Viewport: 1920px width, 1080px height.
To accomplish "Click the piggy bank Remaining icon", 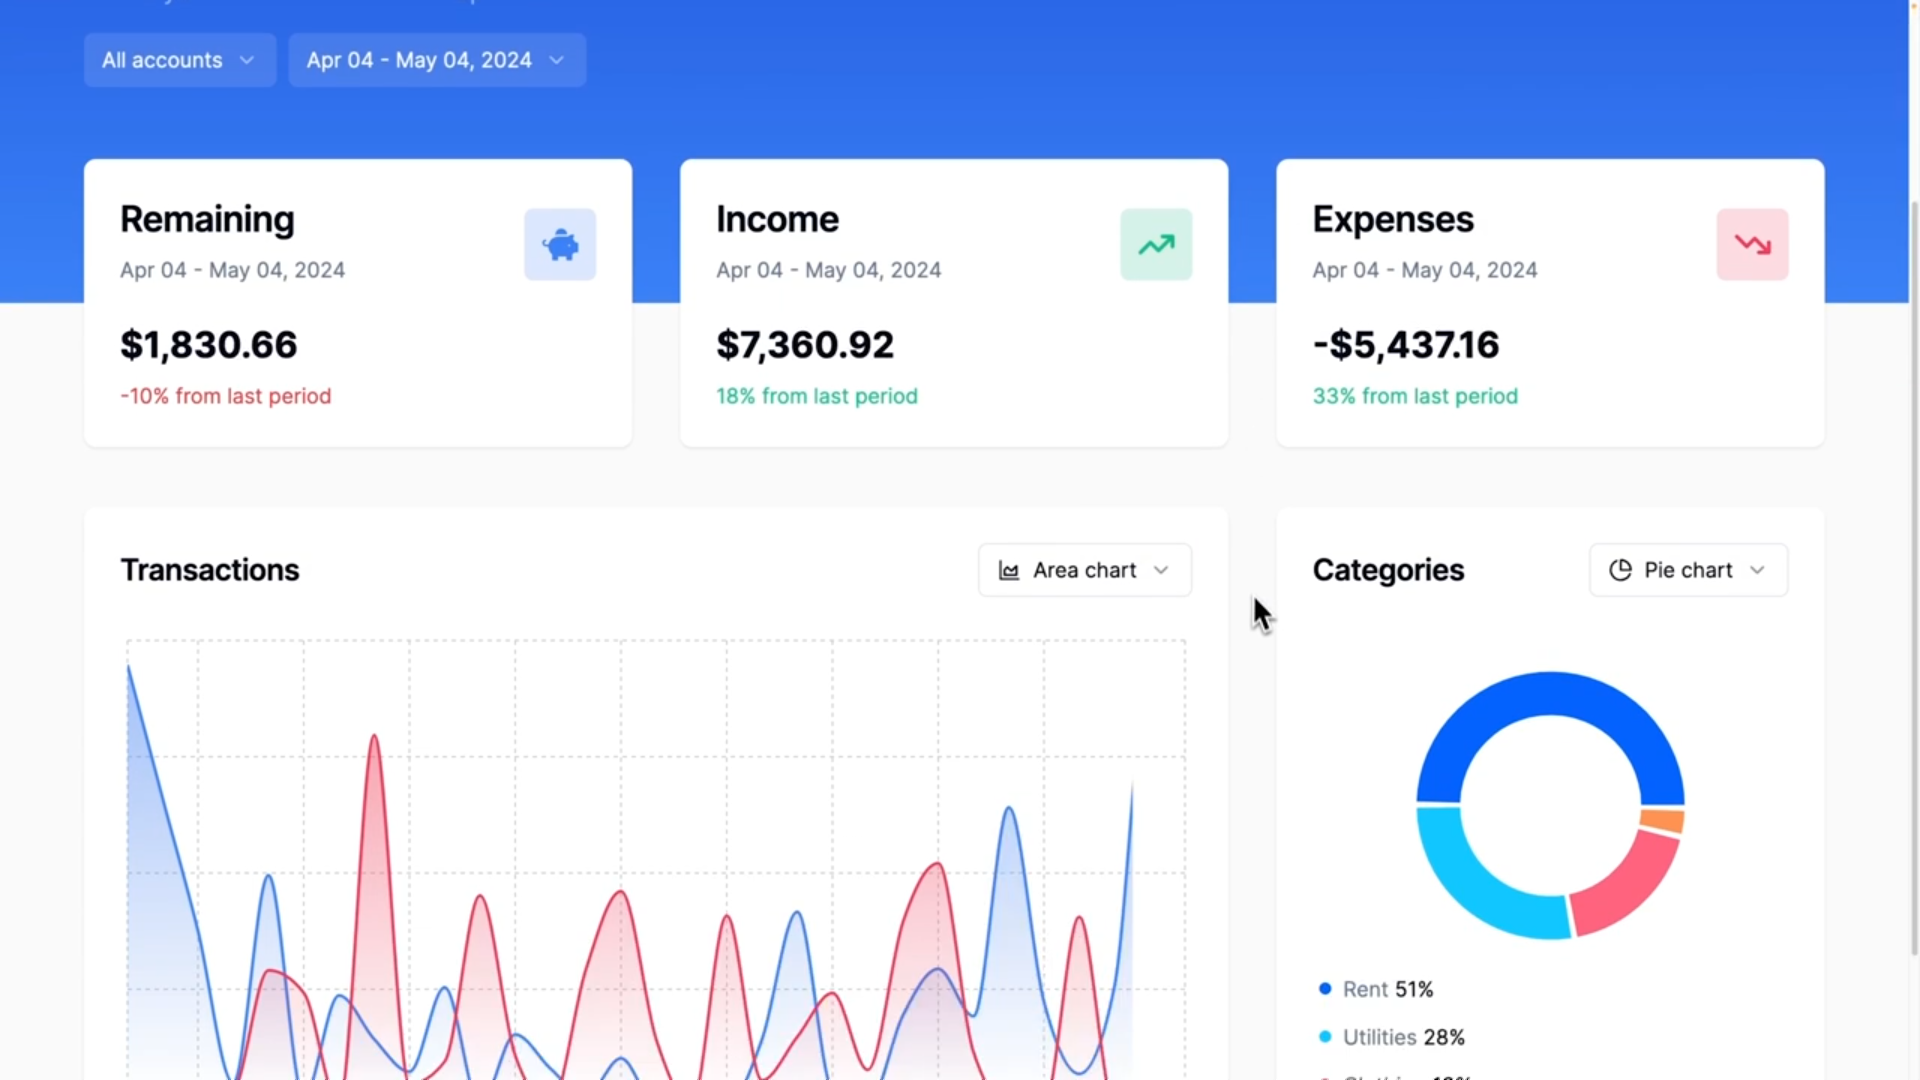I will coord(560,244).
